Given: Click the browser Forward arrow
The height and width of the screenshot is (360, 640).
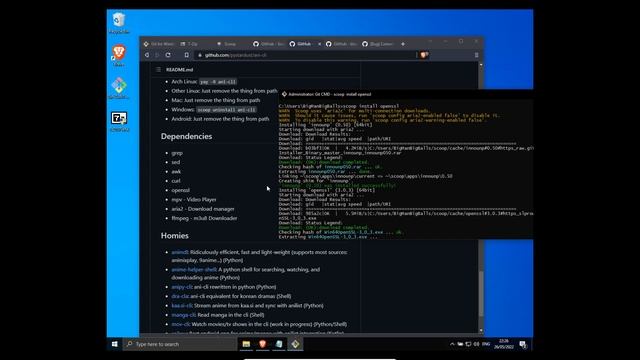Looking at the screenshot, I should 157,55.
